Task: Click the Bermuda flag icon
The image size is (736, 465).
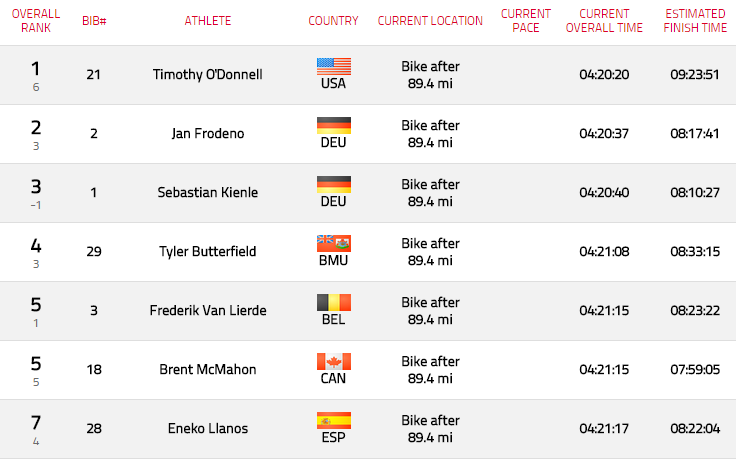Action: [x=334, y=244]
